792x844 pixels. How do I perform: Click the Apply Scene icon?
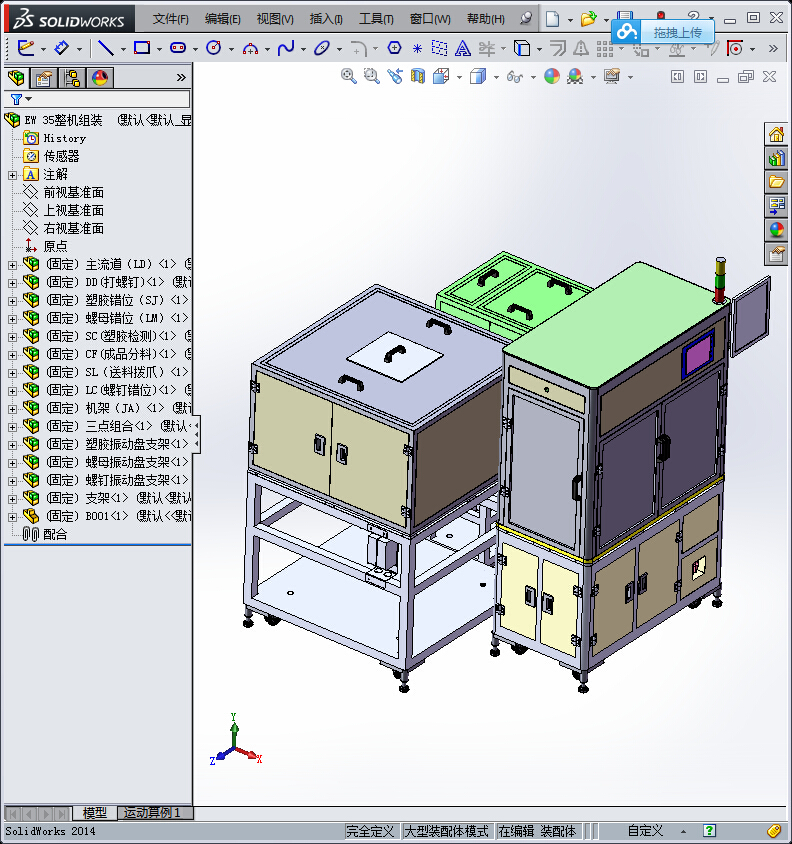(575, 76)
